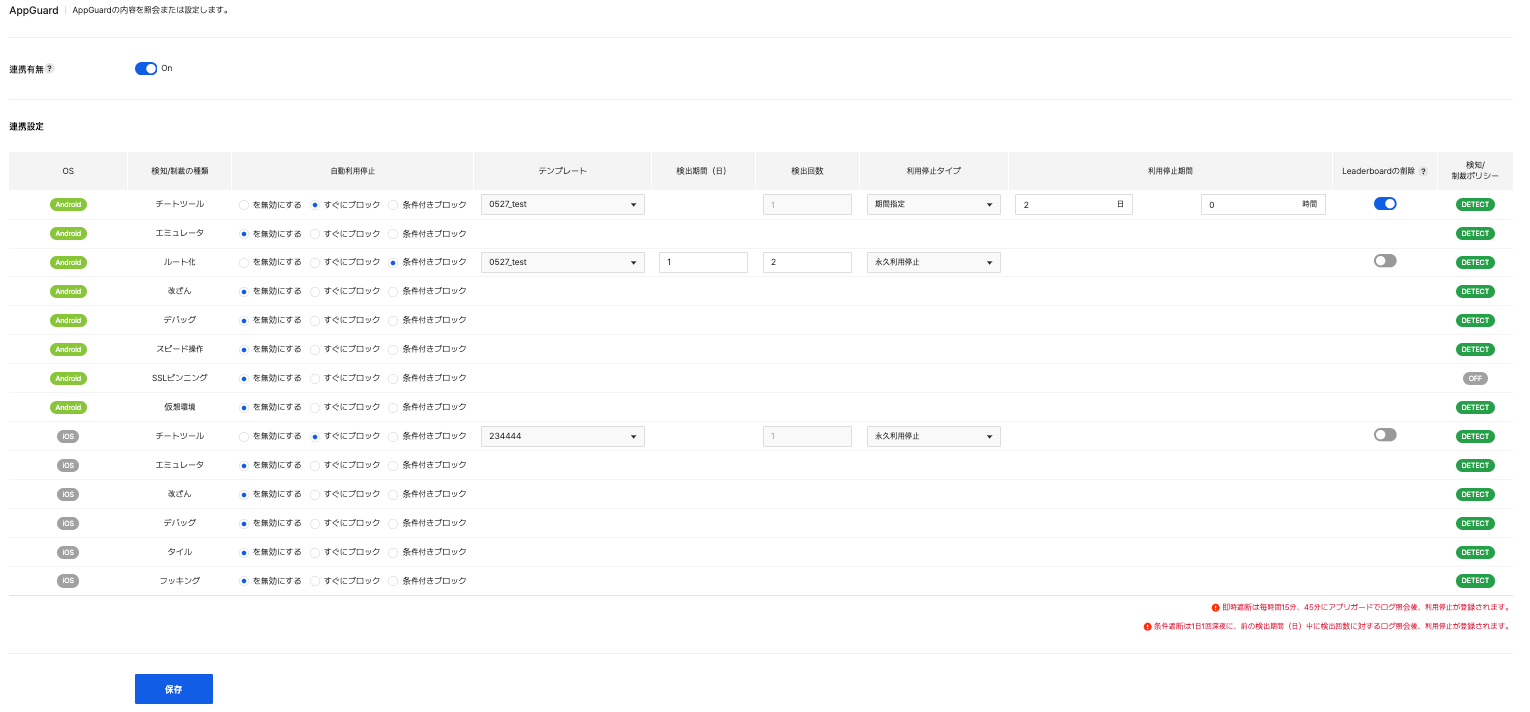Click the suspension days field showing 2 日
Screen dimensions: 1530x712
(1074, 204)
